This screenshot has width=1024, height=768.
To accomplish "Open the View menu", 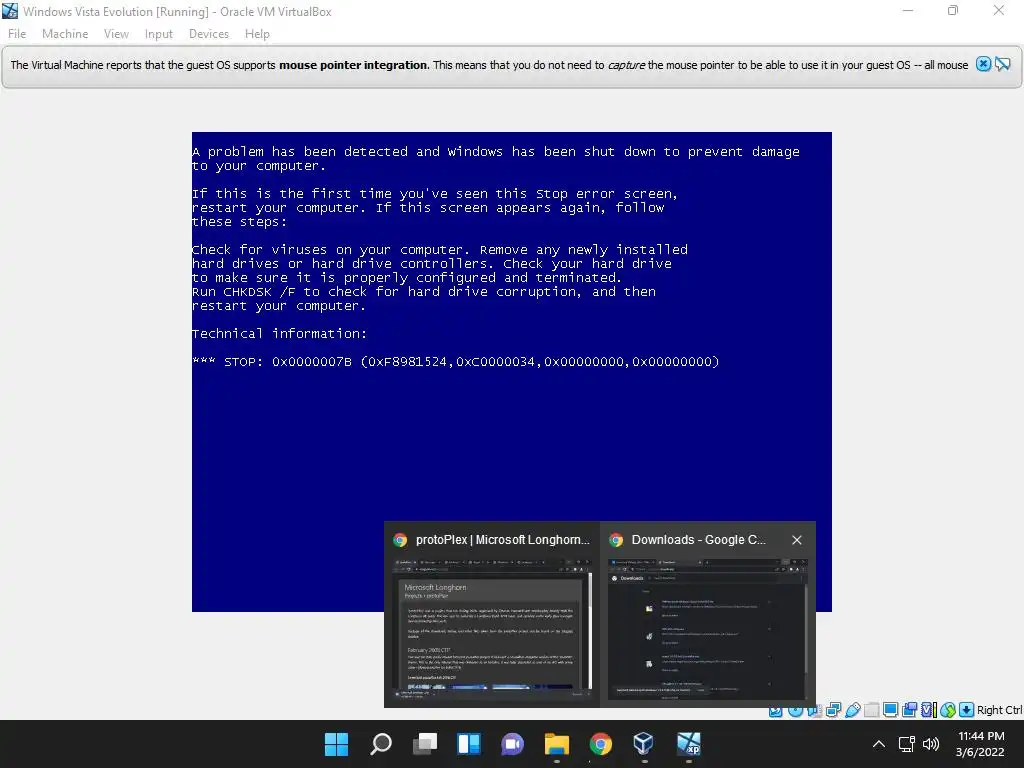I will 116,34.
